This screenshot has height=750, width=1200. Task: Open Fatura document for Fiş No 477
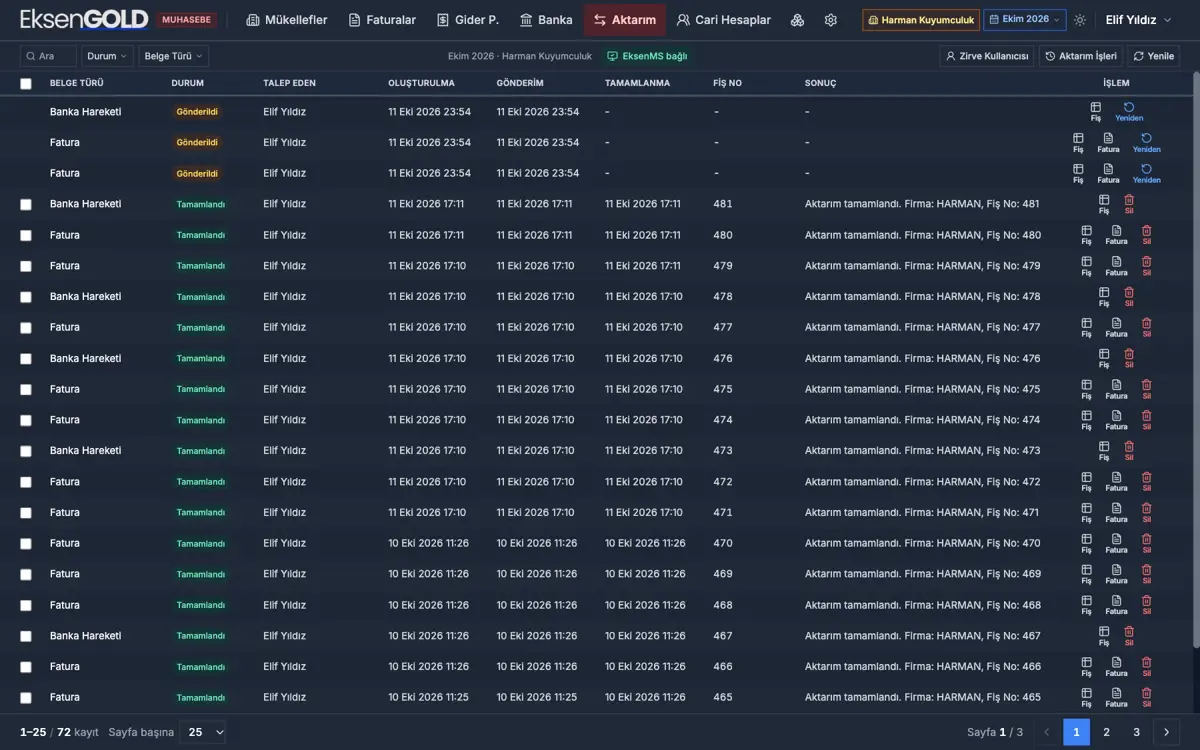(1116, 327)
